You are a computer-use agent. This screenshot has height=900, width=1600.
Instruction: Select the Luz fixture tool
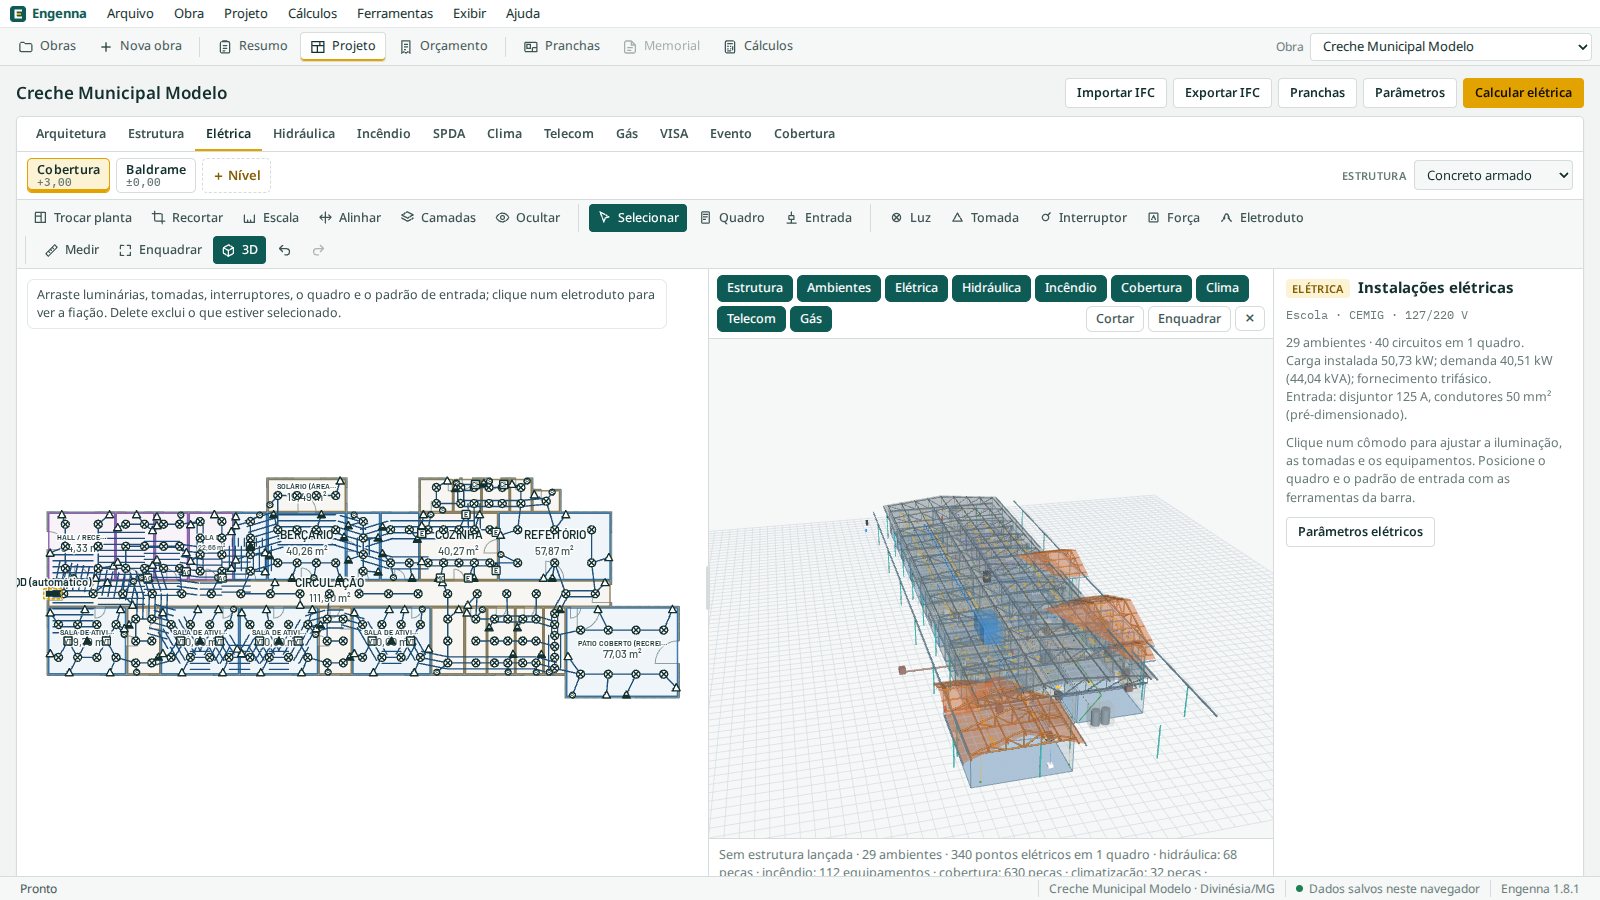pyautogui.click(x=911, y=218)
